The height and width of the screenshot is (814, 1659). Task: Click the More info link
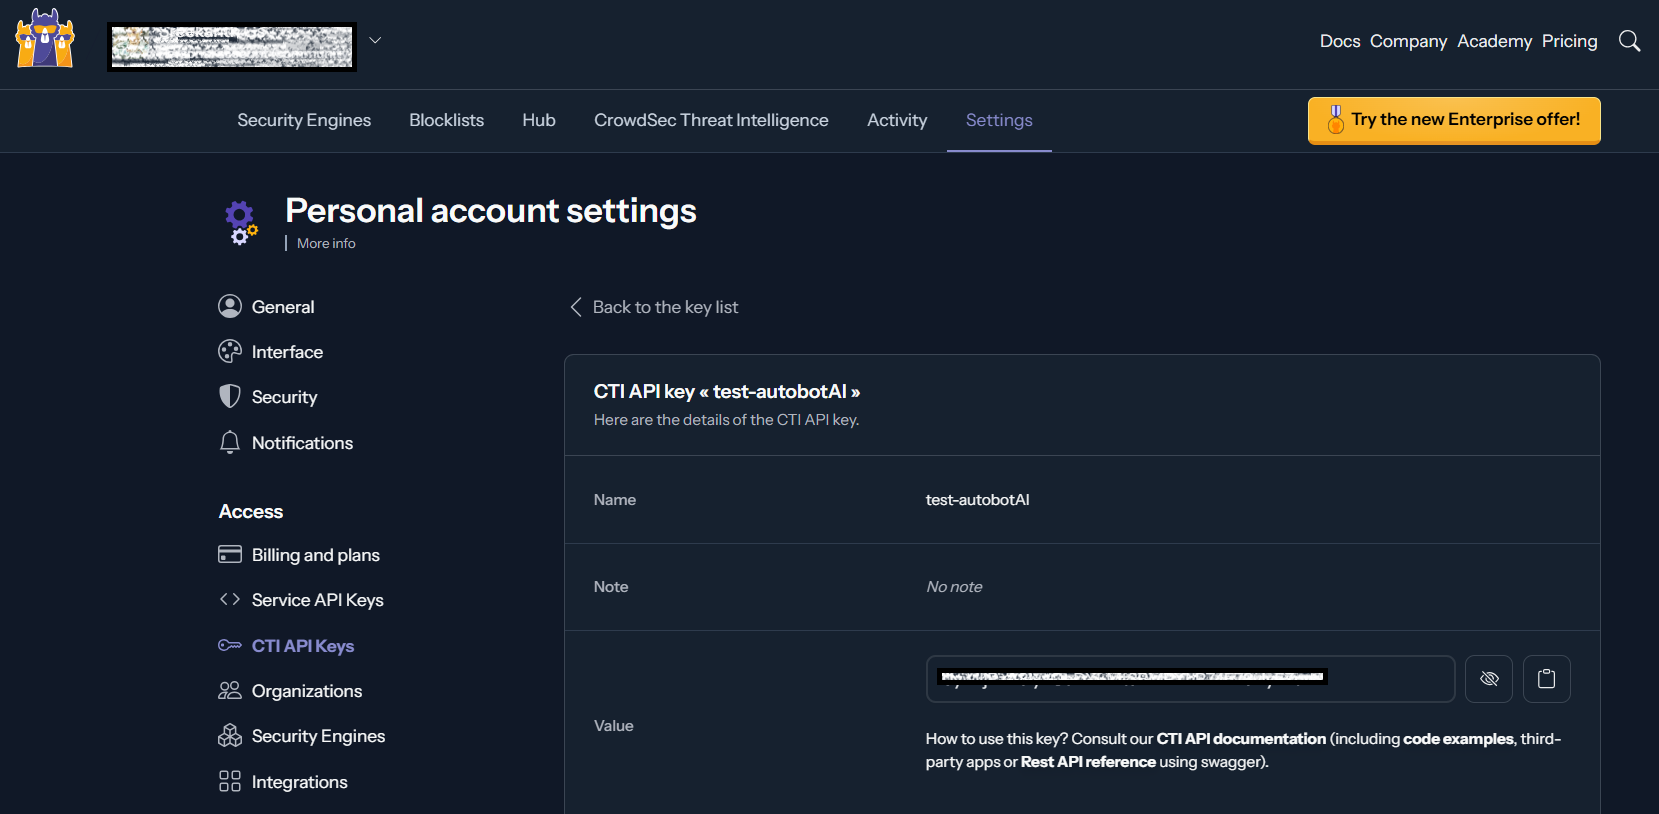(x=326, y=243)
